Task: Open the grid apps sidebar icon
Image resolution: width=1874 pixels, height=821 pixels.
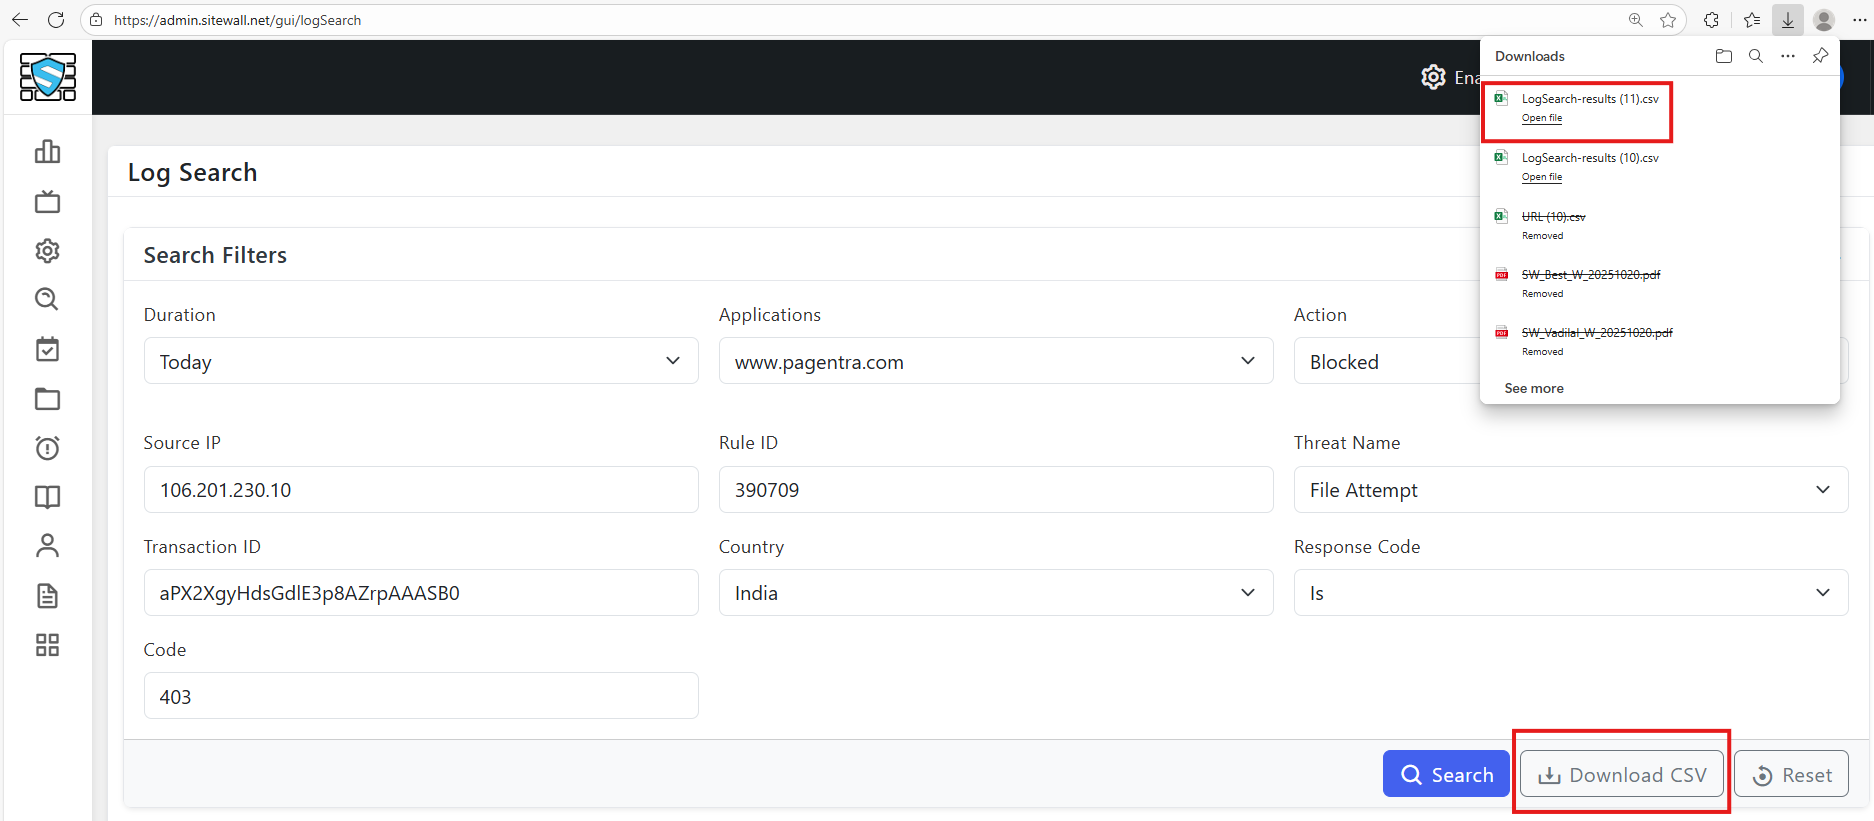Action: [47, 645]
